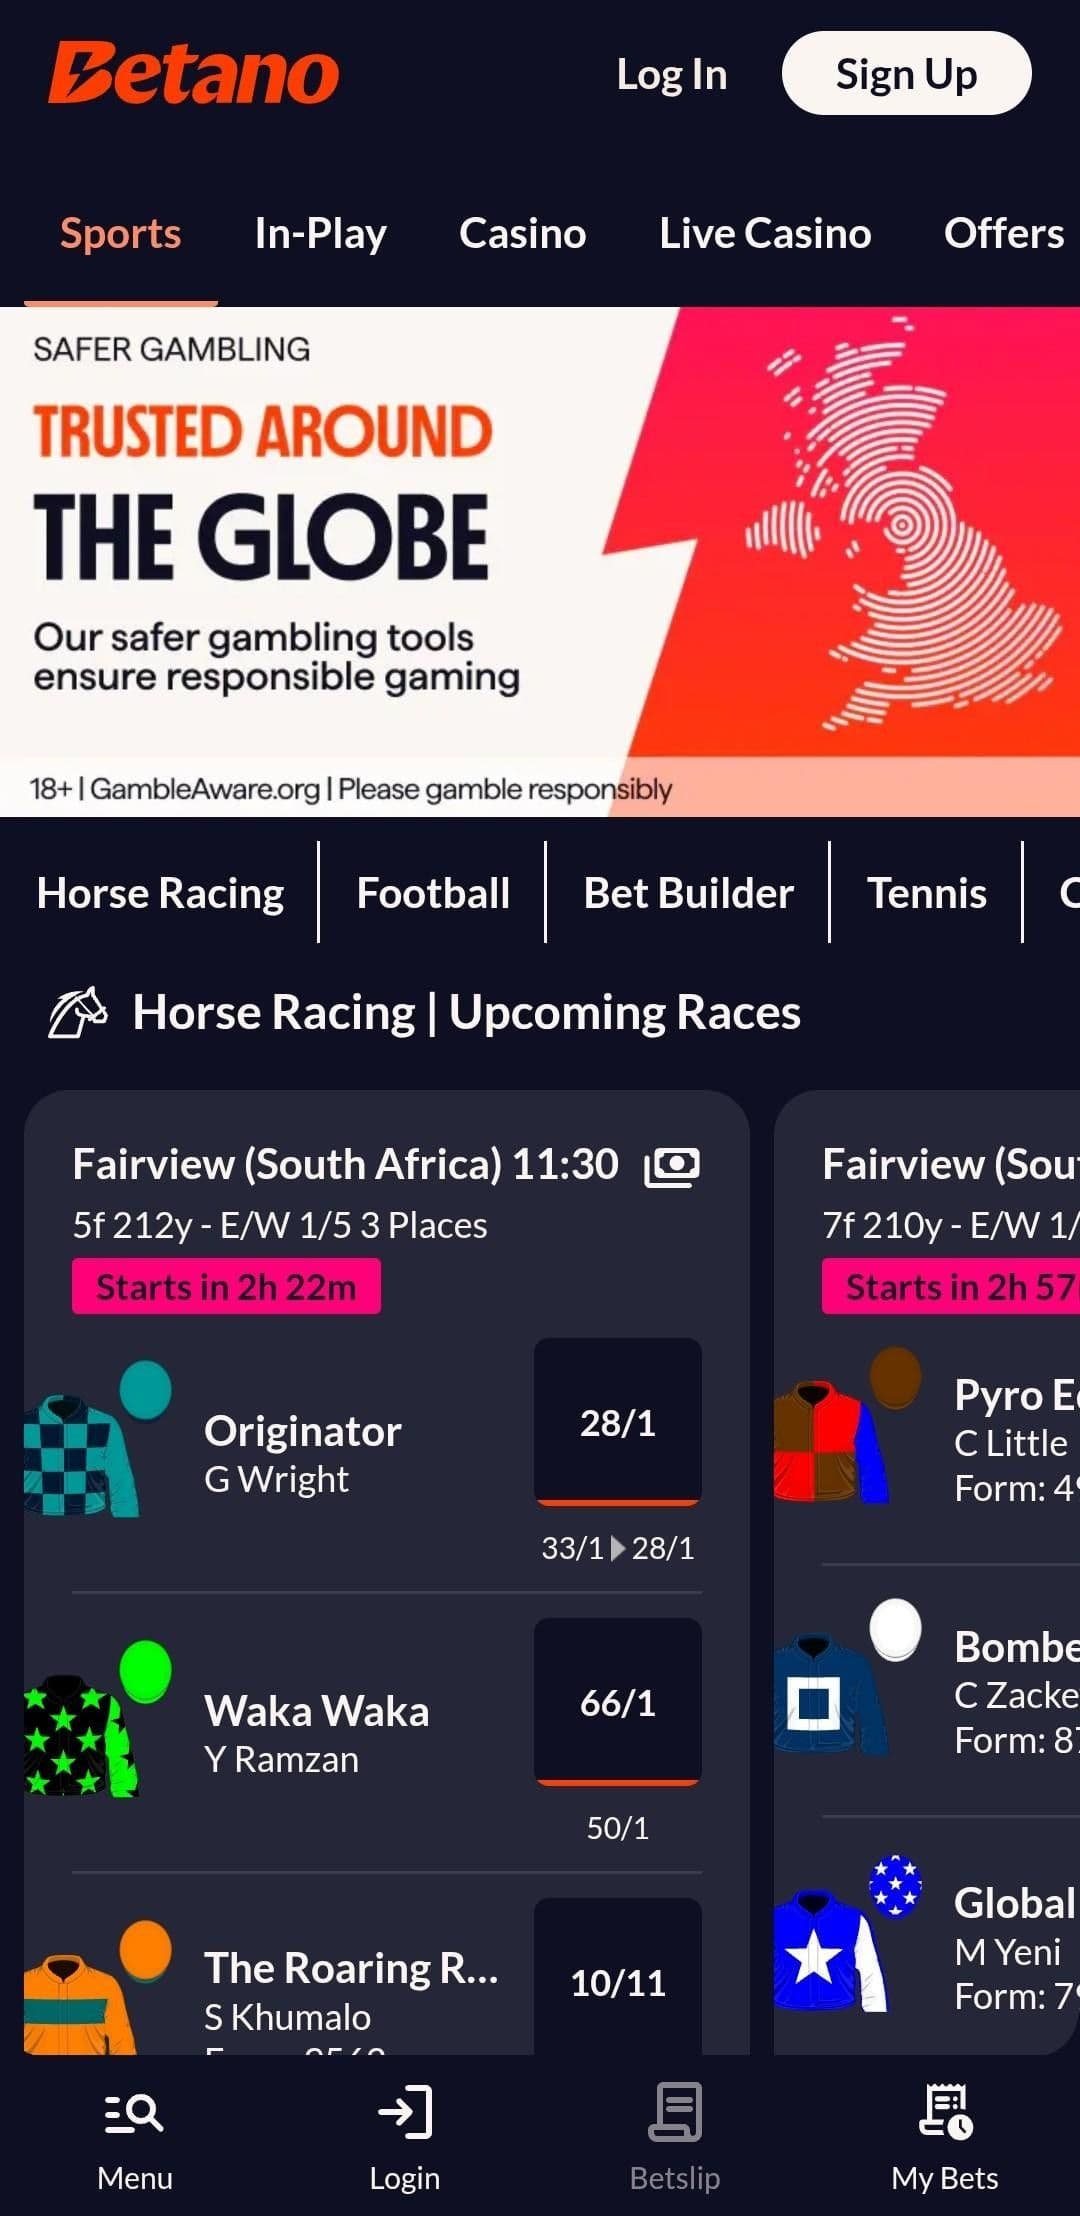Open the Betslip icon
This screenshot has height=2216, width=1080.
(675, 2112)
